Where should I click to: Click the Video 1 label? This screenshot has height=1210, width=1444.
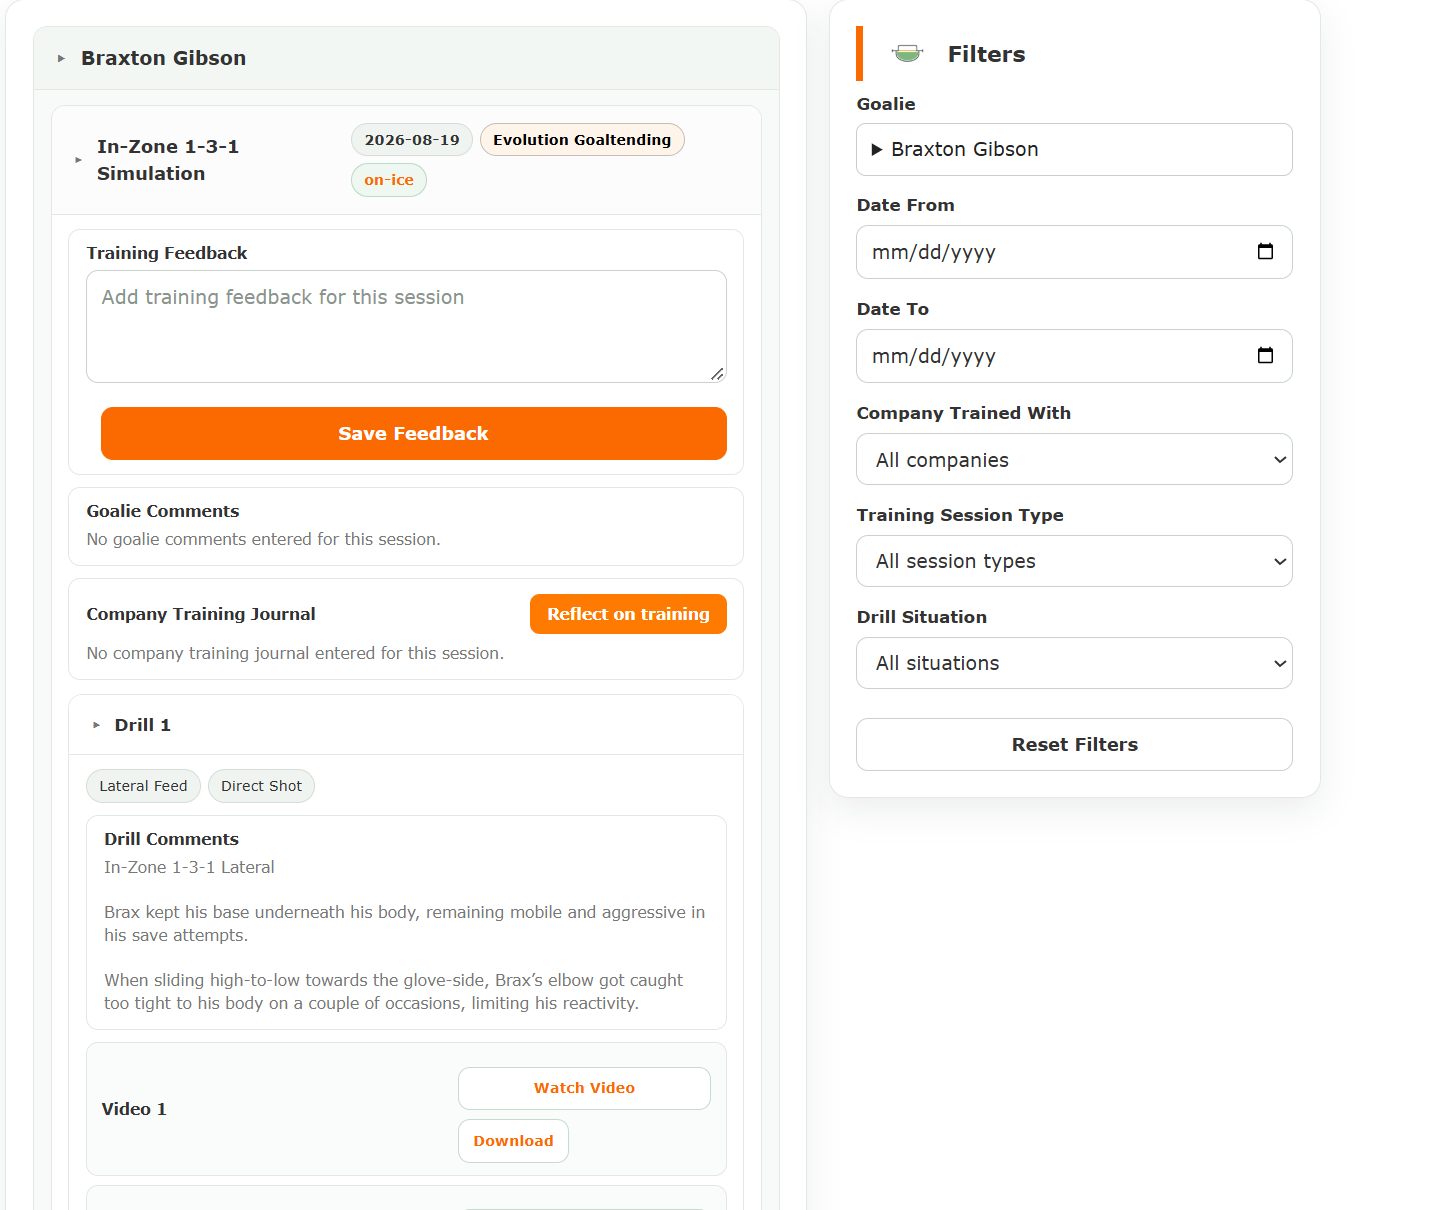134,1109
